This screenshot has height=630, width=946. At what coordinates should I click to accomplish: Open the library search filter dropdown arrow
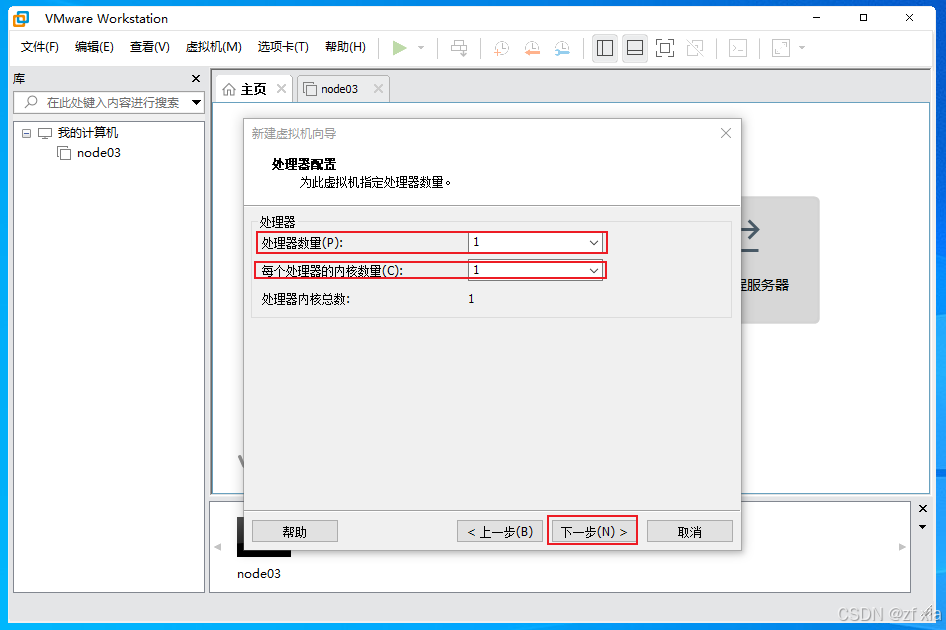[x=196, y=103]
